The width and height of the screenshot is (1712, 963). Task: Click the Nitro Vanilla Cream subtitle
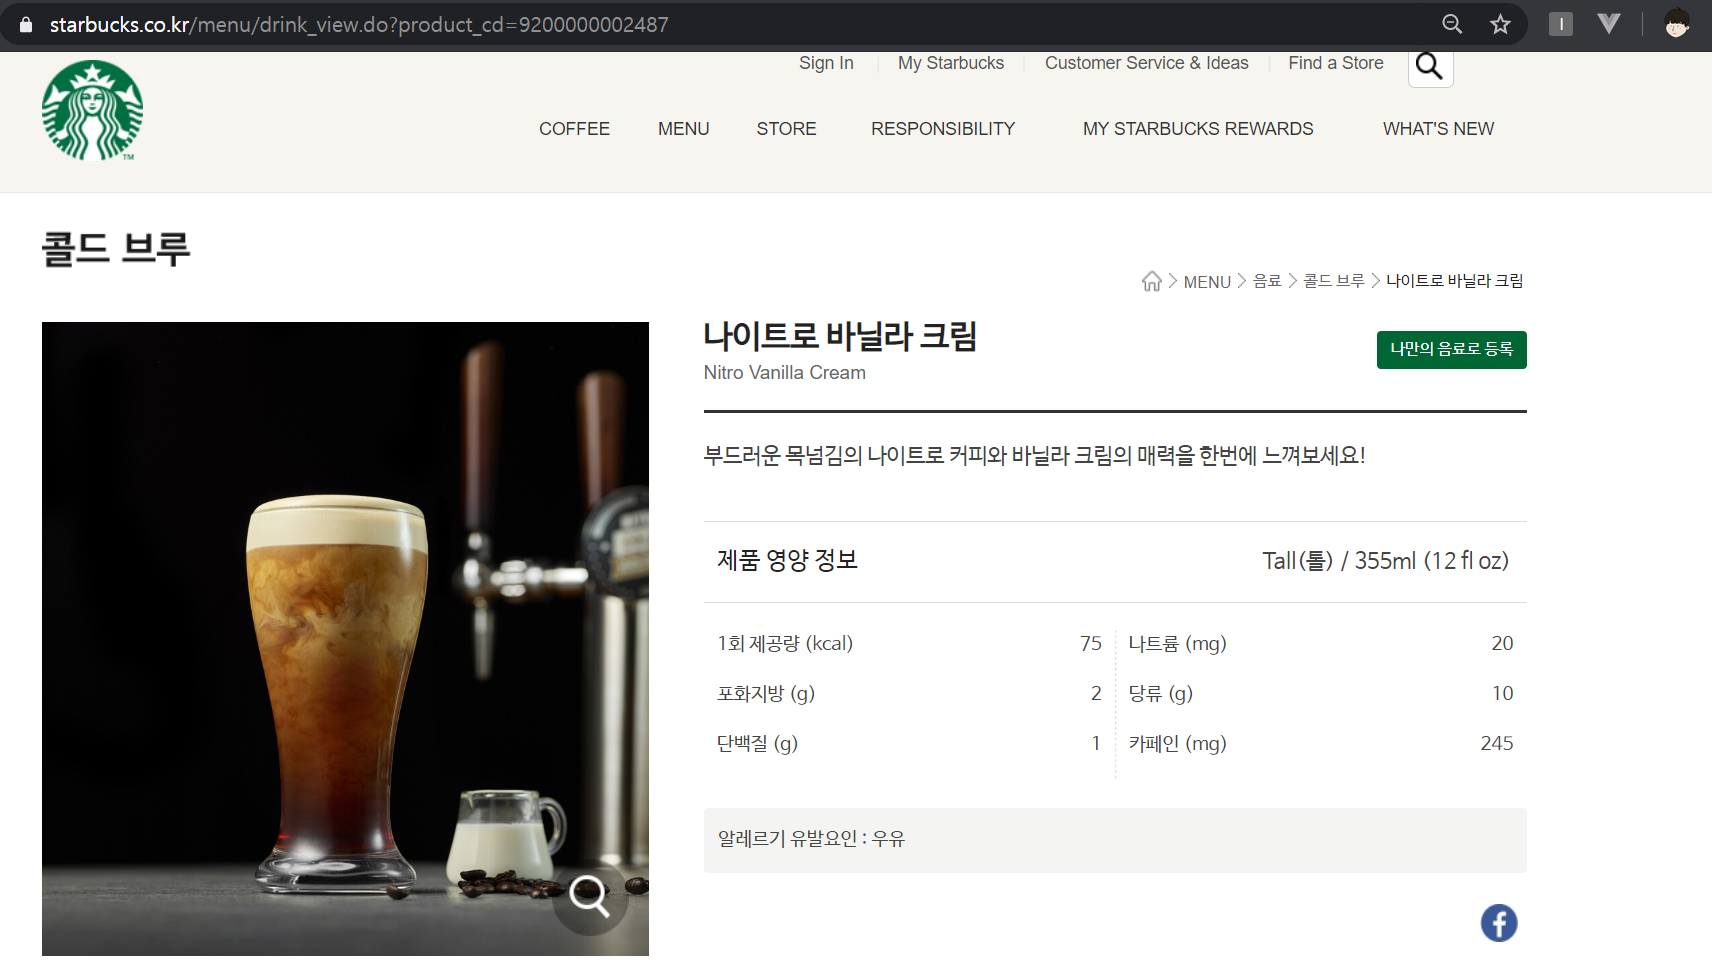pos(785,372)
